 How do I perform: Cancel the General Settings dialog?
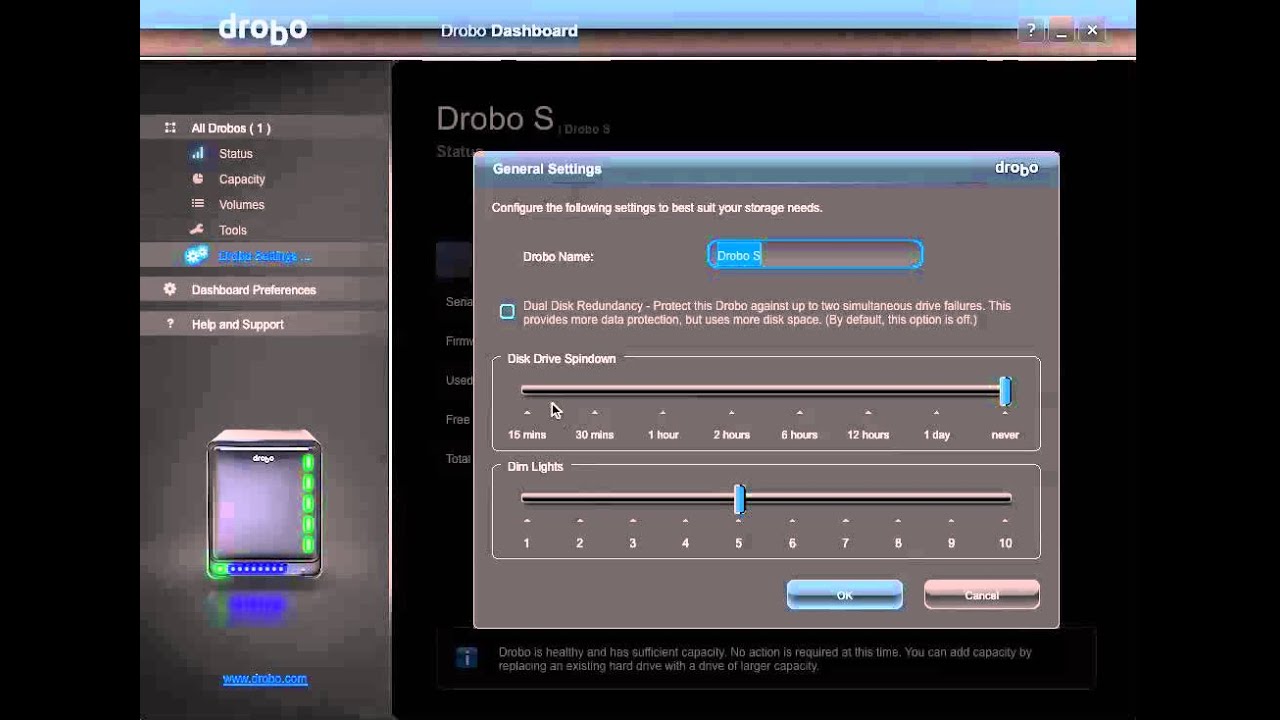click(x=982, y=595)
